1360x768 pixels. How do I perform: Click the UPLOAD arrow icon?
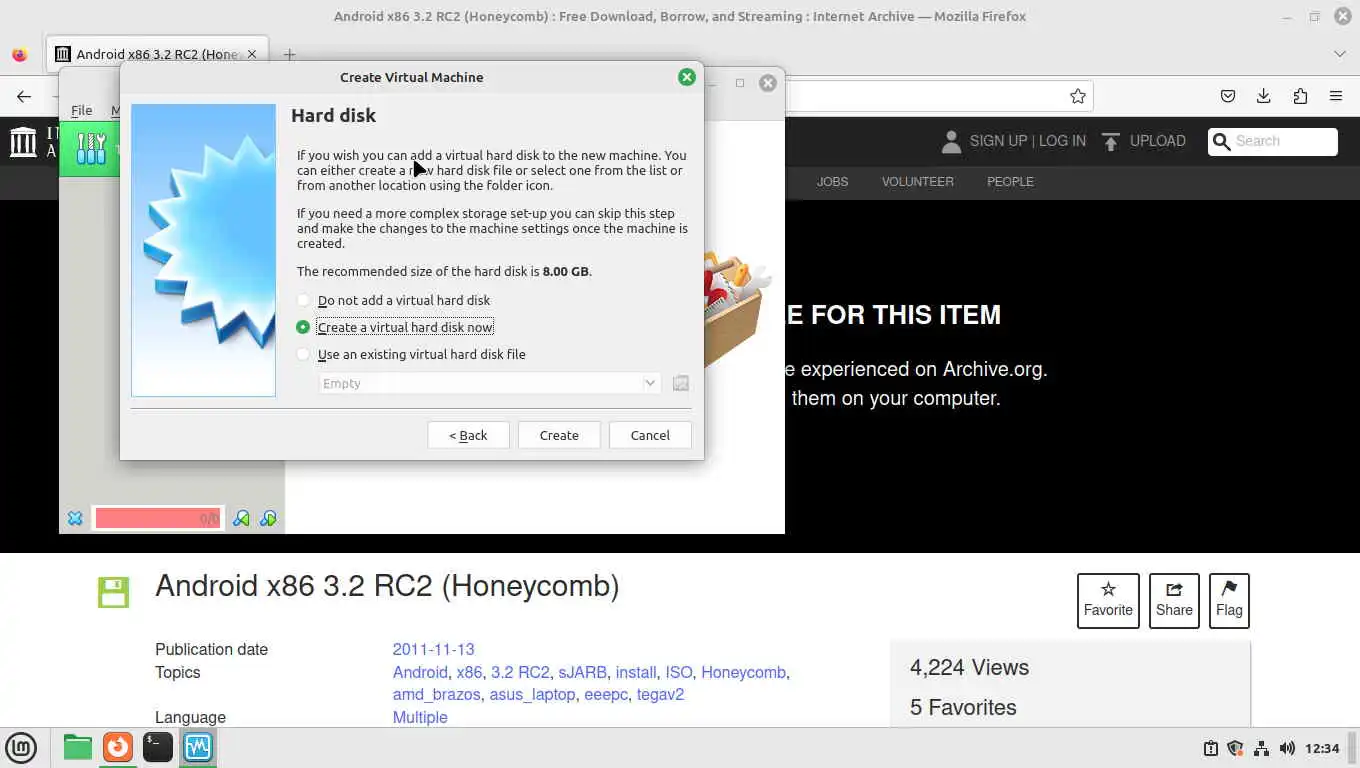tap(1110, 141)
